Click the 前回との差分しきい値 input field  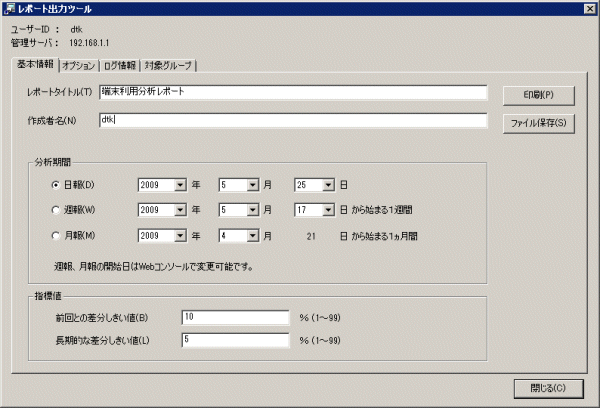pos(235,318)
